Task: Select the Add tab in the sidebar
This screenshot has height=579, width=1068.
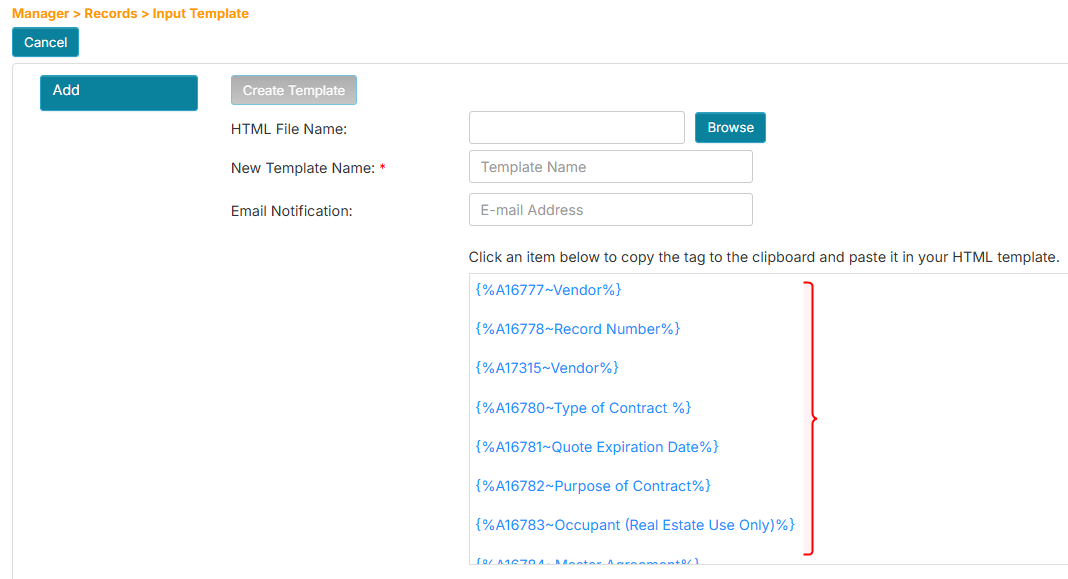Action: coord(118,92)
